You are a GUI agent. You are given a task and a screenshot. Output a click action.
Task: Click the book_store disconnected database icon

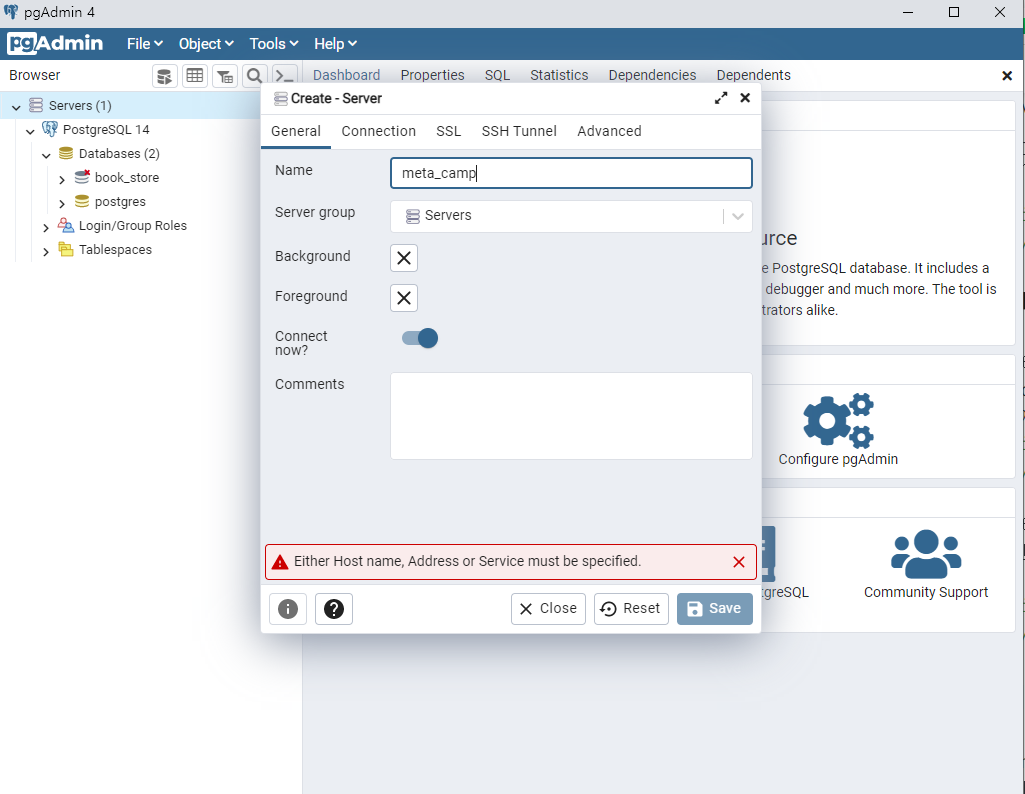click(82, 177)
